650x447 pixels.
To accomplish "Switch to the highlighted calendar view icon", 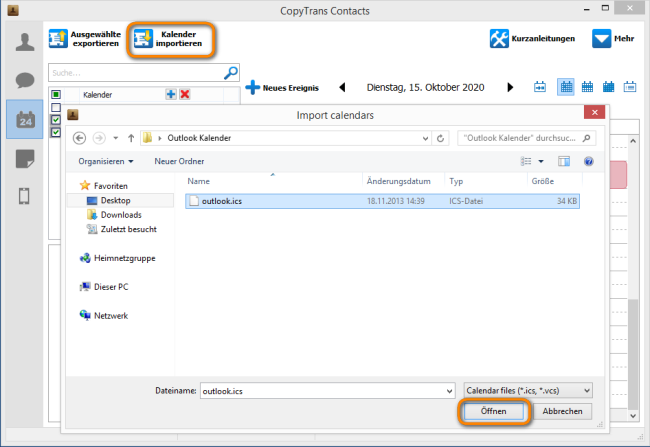I will coord(566,87).
